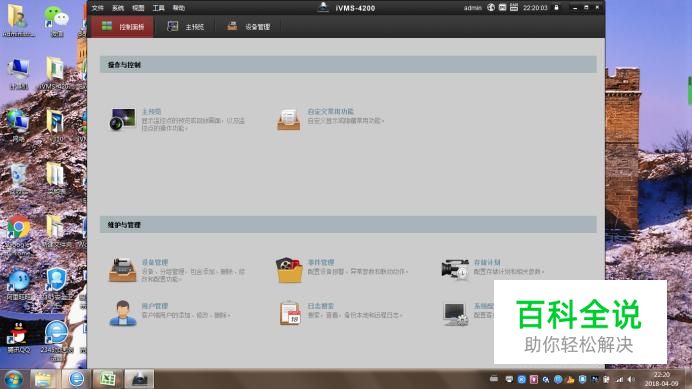This screenshot has width=692, height=389.
Task: Open the 用户管理 person icon
Action: (x=123, y=313)
